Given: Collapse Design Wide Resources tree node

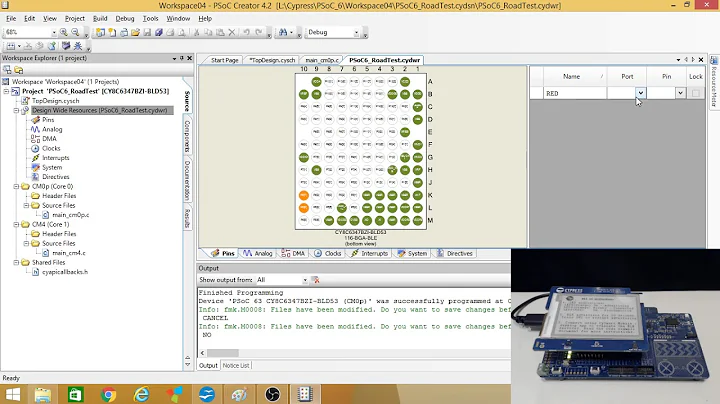Looking at the screenshot, I should [16, 110].
